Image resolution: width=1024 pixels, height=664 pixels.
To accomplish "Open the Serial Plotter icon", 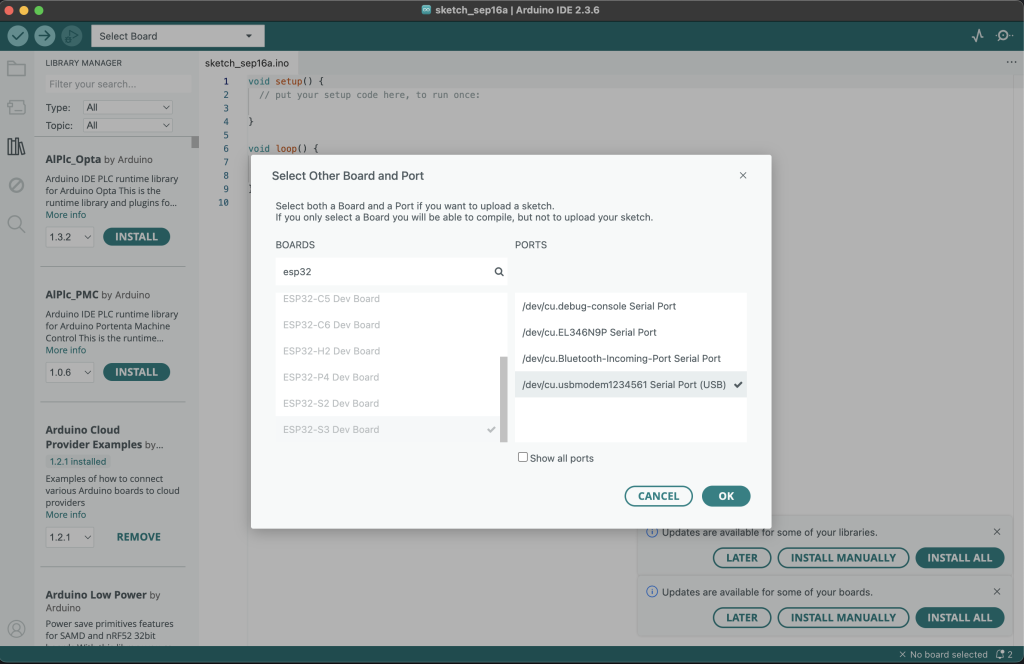I will 977,36.
